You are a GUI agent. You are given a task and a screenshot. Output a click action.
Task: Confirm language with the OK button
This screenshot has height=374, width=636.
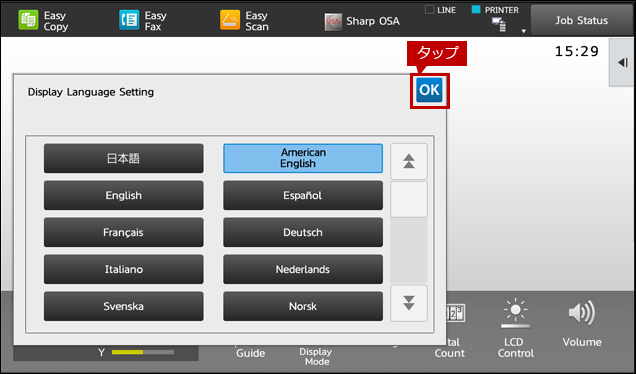point(430,90)
